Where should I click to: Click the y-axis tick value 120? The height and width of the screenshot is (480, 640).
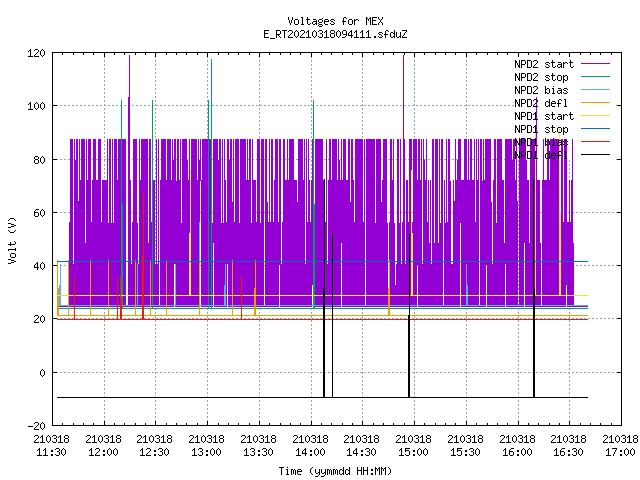pyautogui.click(x=36, y=53)
